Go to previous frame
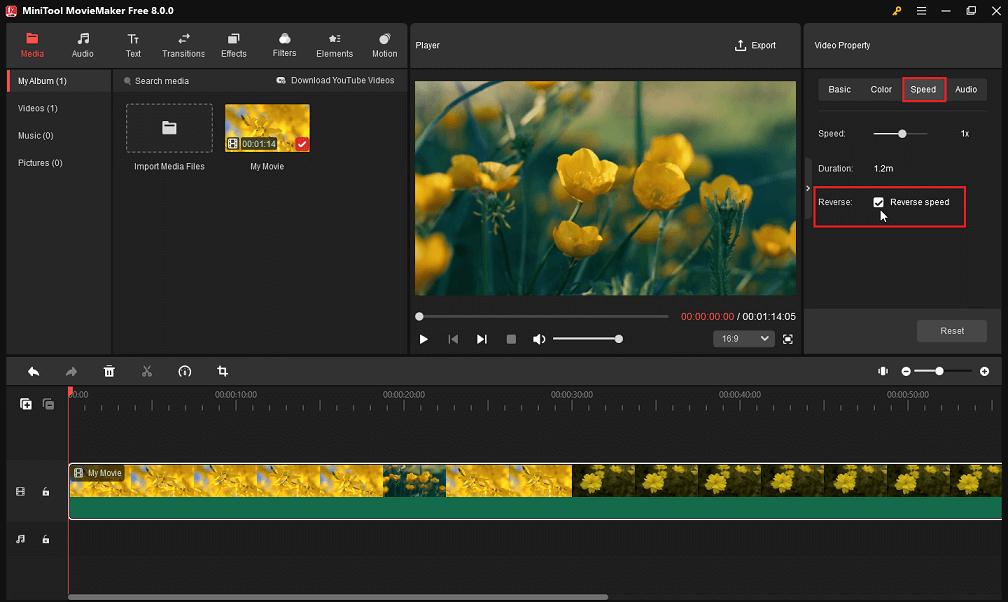Screen dimensions: 1008x602 tap(453, 339)
